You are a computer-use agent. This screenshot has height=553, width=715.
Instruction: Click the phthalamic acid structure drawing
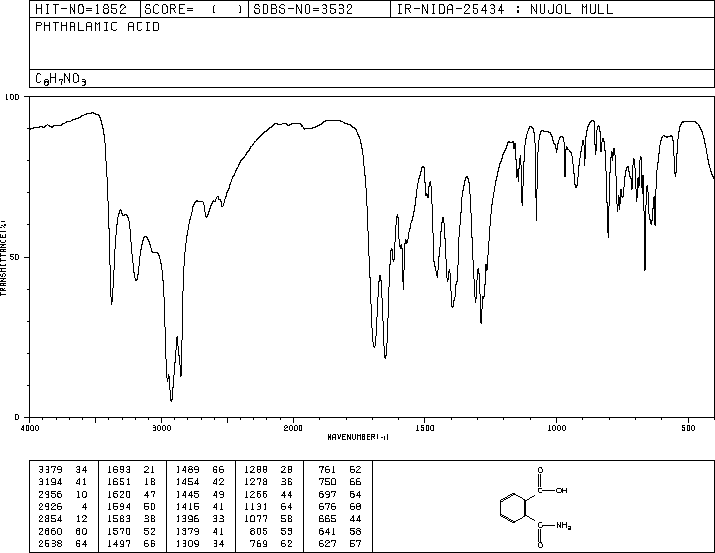[x=535, y=506]
